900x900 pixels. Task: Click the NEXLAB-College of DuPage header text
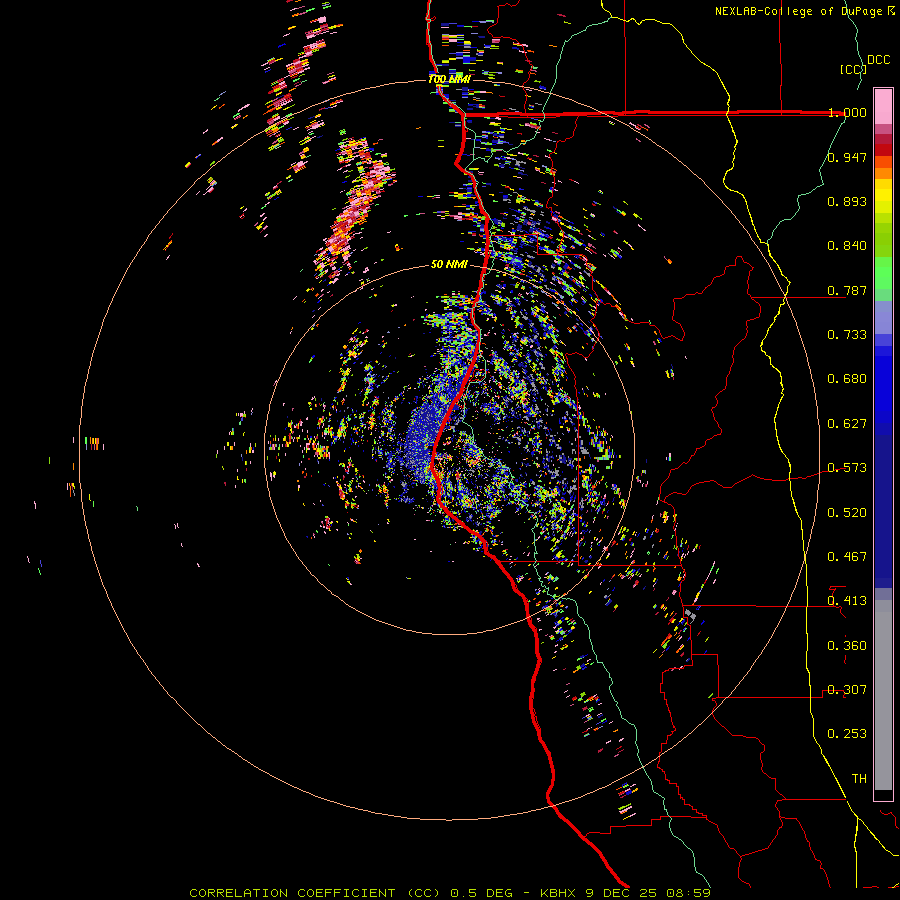click(798, 11)
